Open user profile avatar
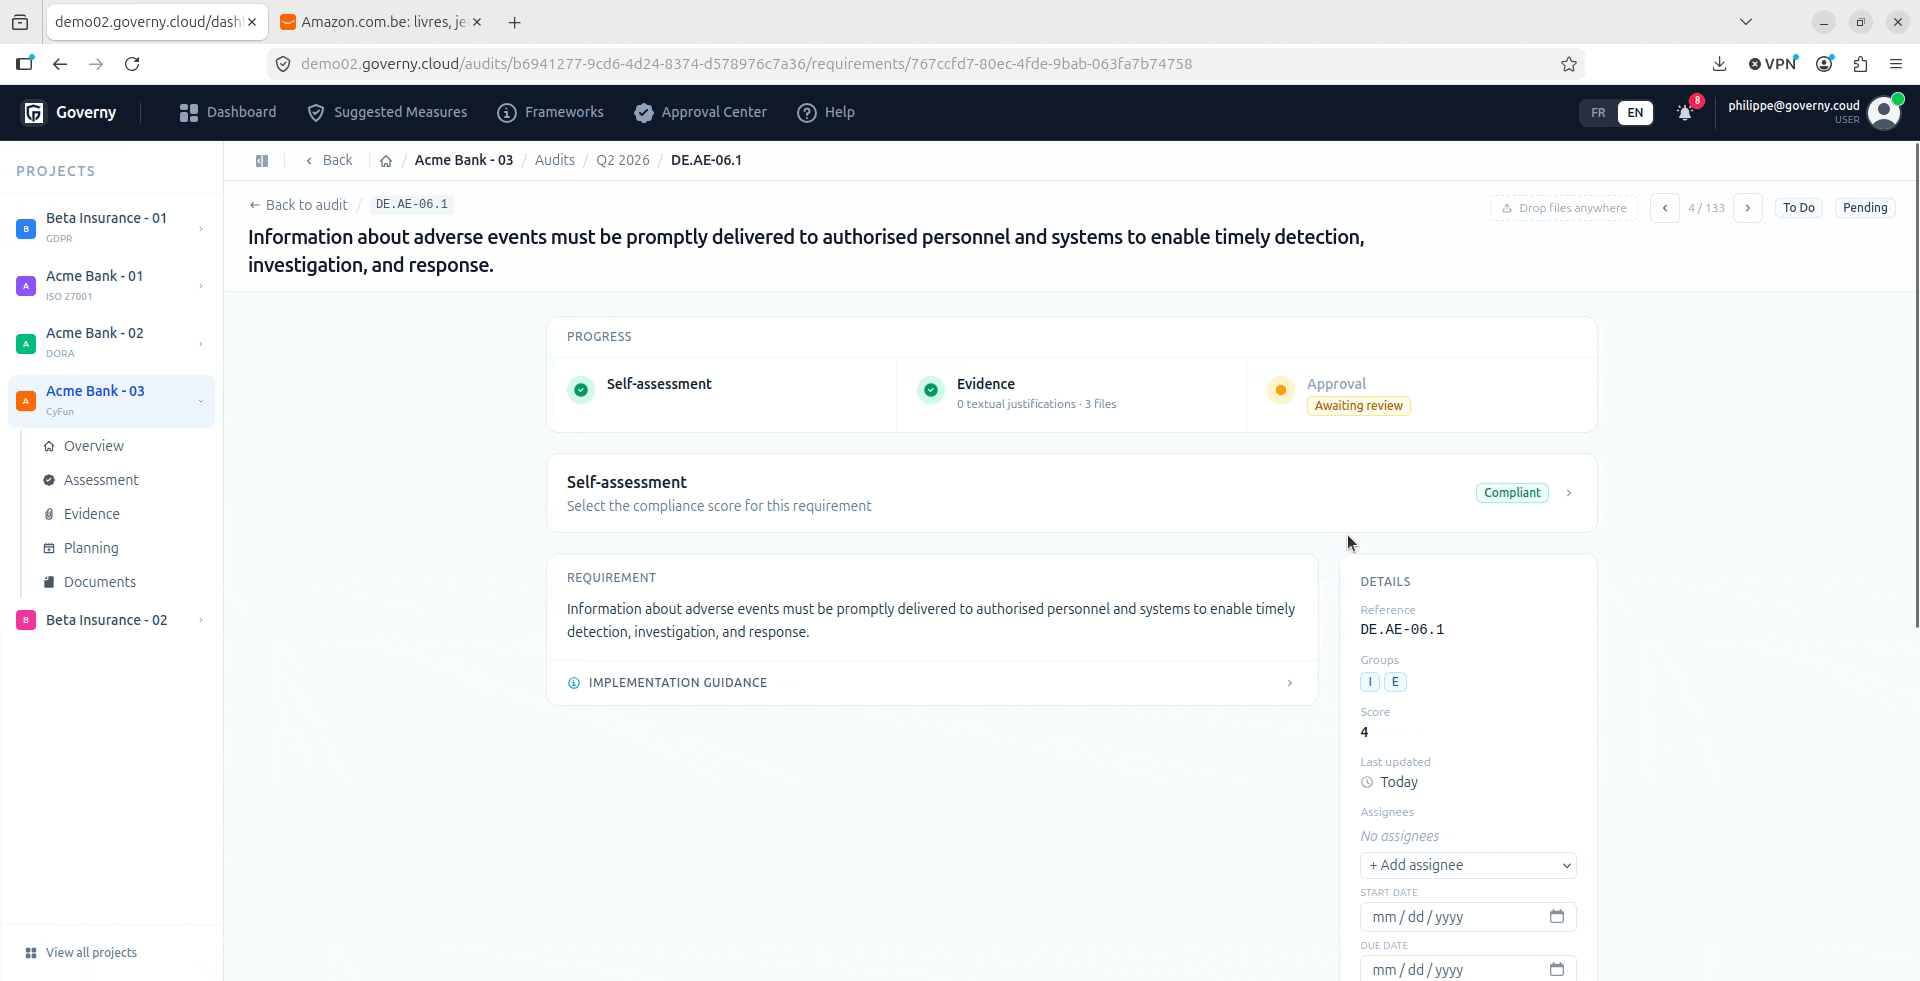 [1884, 113]
